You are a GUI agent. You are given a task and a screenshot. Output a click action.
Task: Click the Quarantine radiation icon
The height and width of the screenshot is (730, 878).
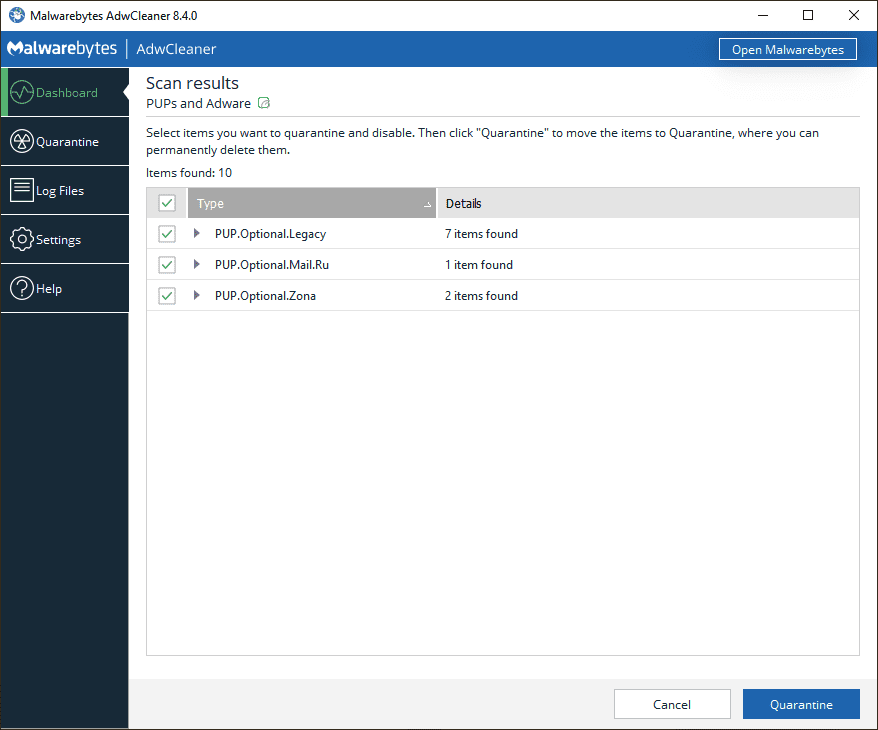tap(22, 142)
